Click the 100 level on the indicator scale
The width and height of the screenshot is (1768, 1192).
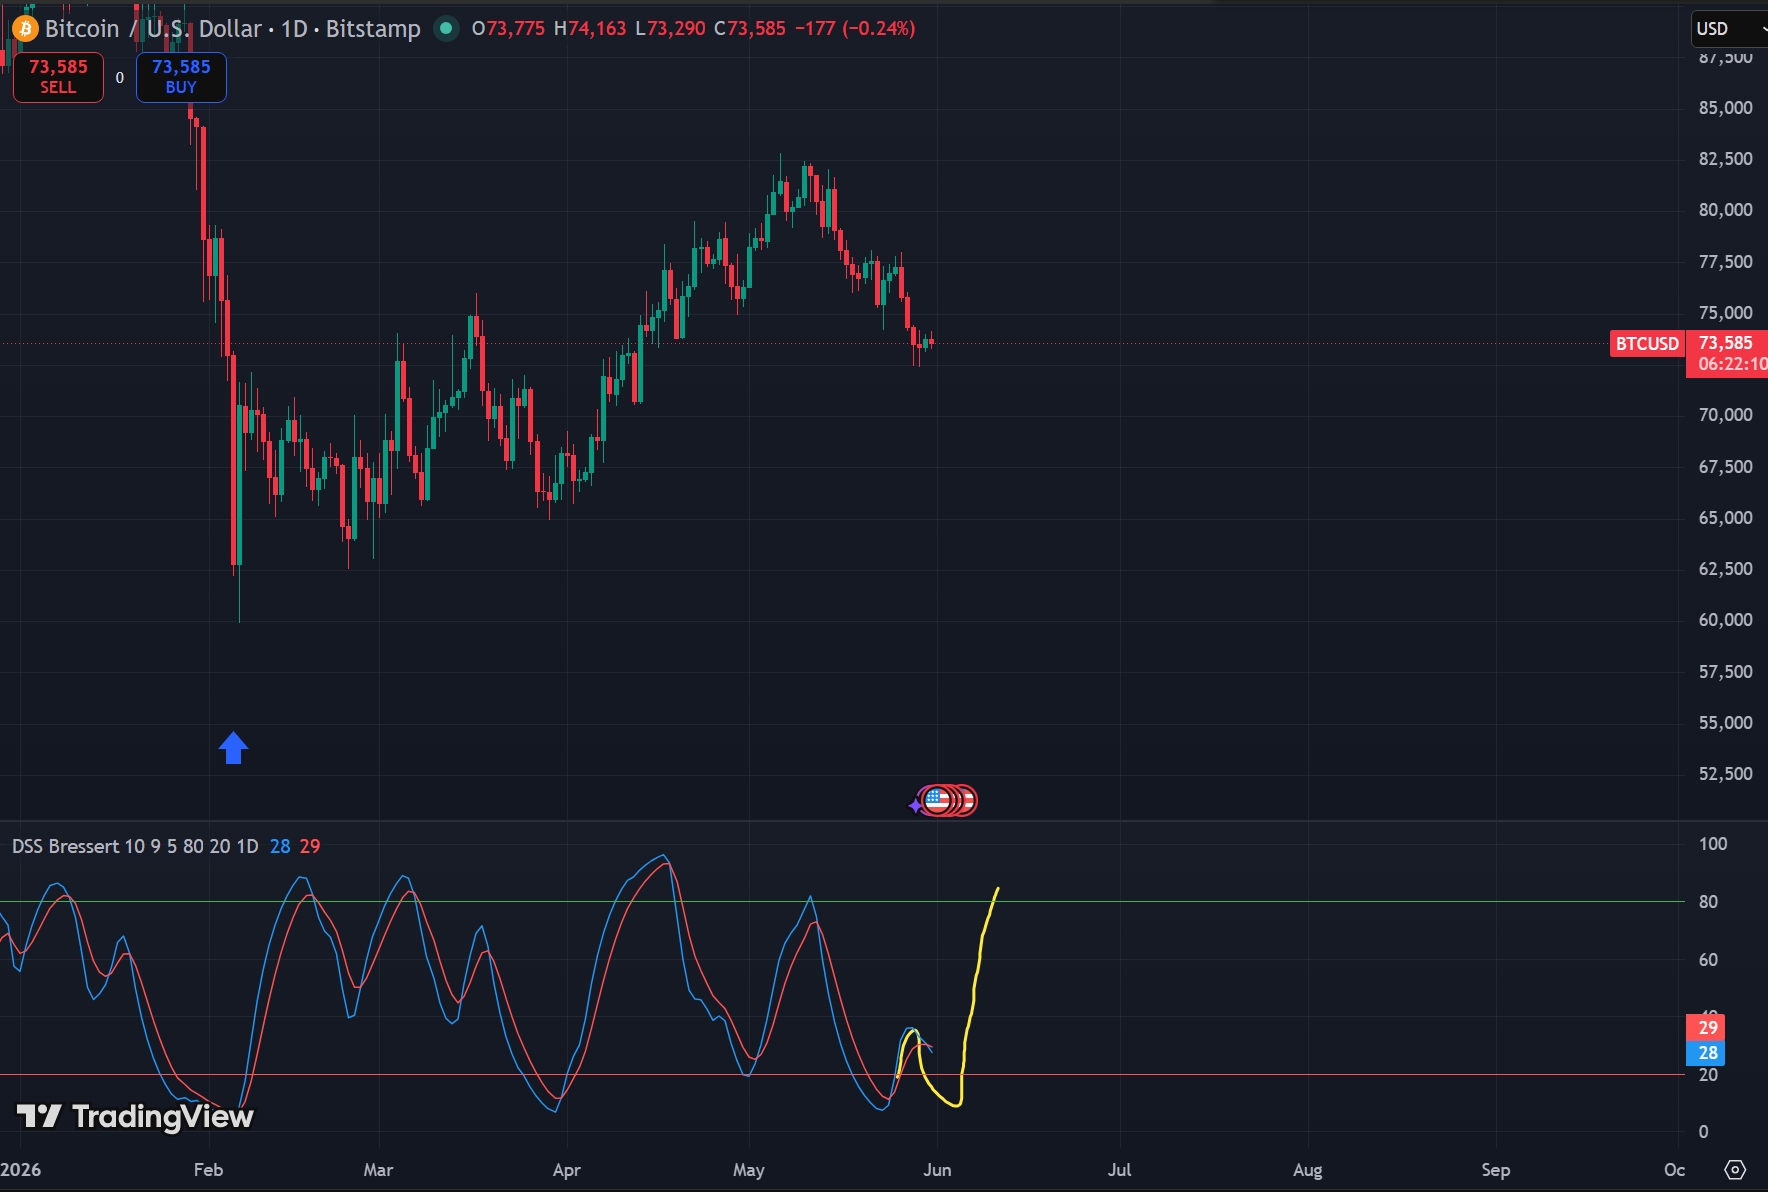1713,844
